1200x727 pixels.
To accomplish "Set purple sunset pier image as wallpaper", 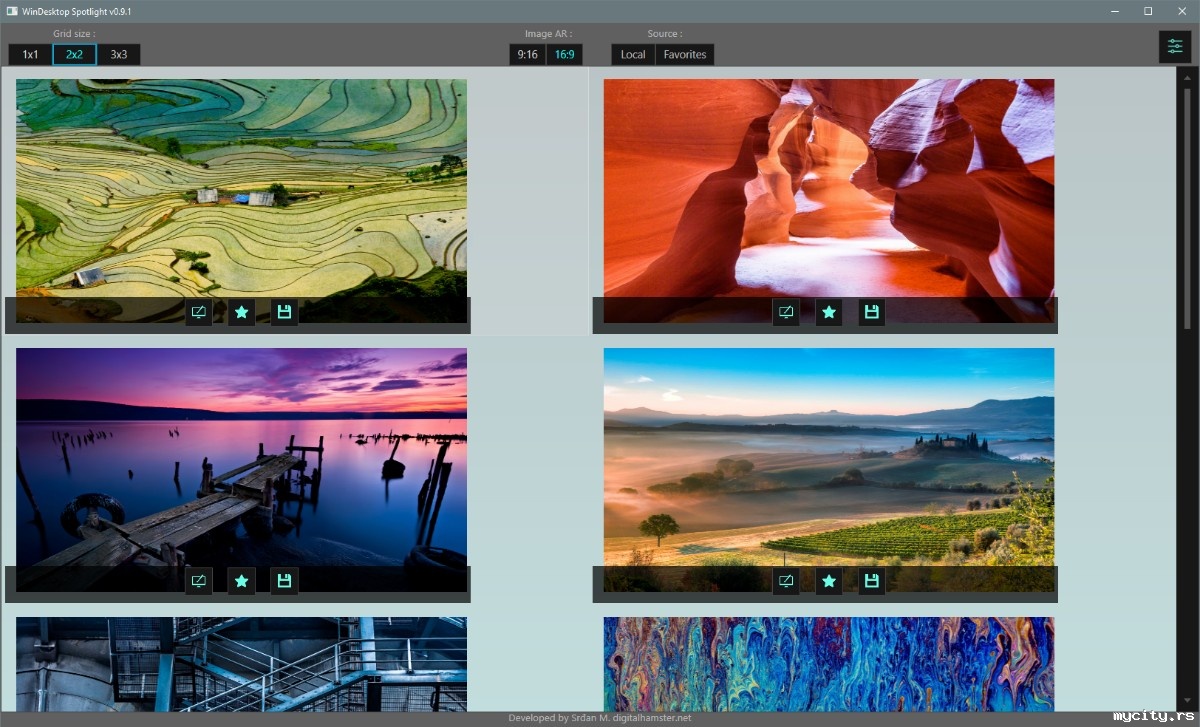I will 199,581.
